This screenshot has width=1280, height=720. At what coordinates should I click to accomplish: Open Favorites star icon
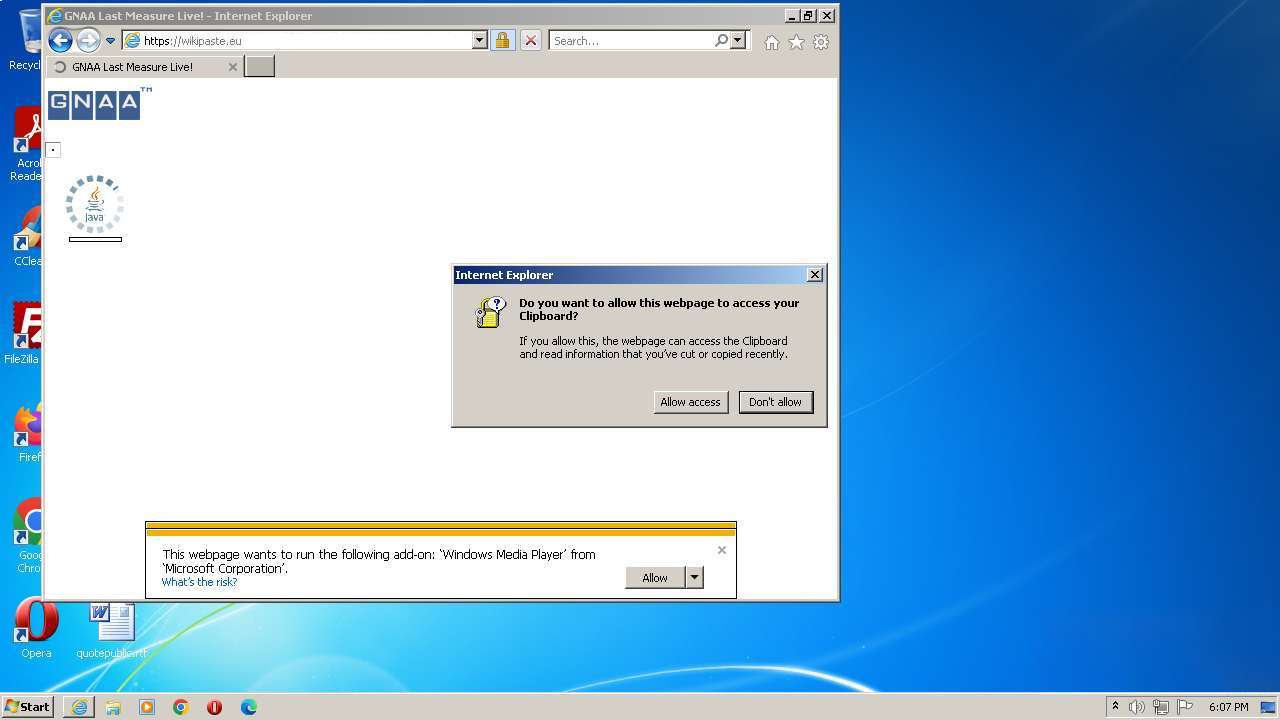click(796, 42)
